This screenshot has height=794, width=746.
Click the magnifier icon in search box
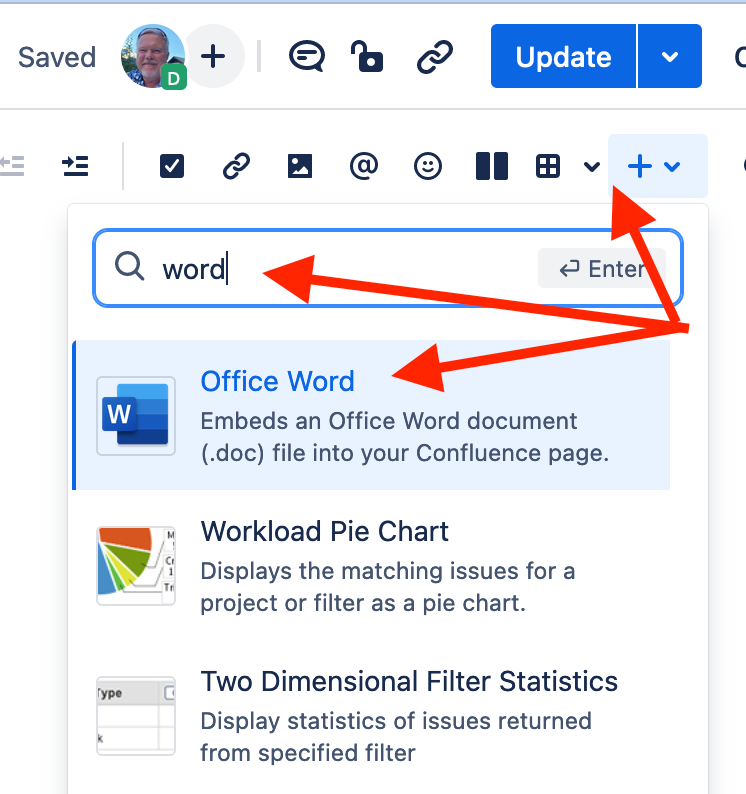pyautogui.click(x=129, y=266)
